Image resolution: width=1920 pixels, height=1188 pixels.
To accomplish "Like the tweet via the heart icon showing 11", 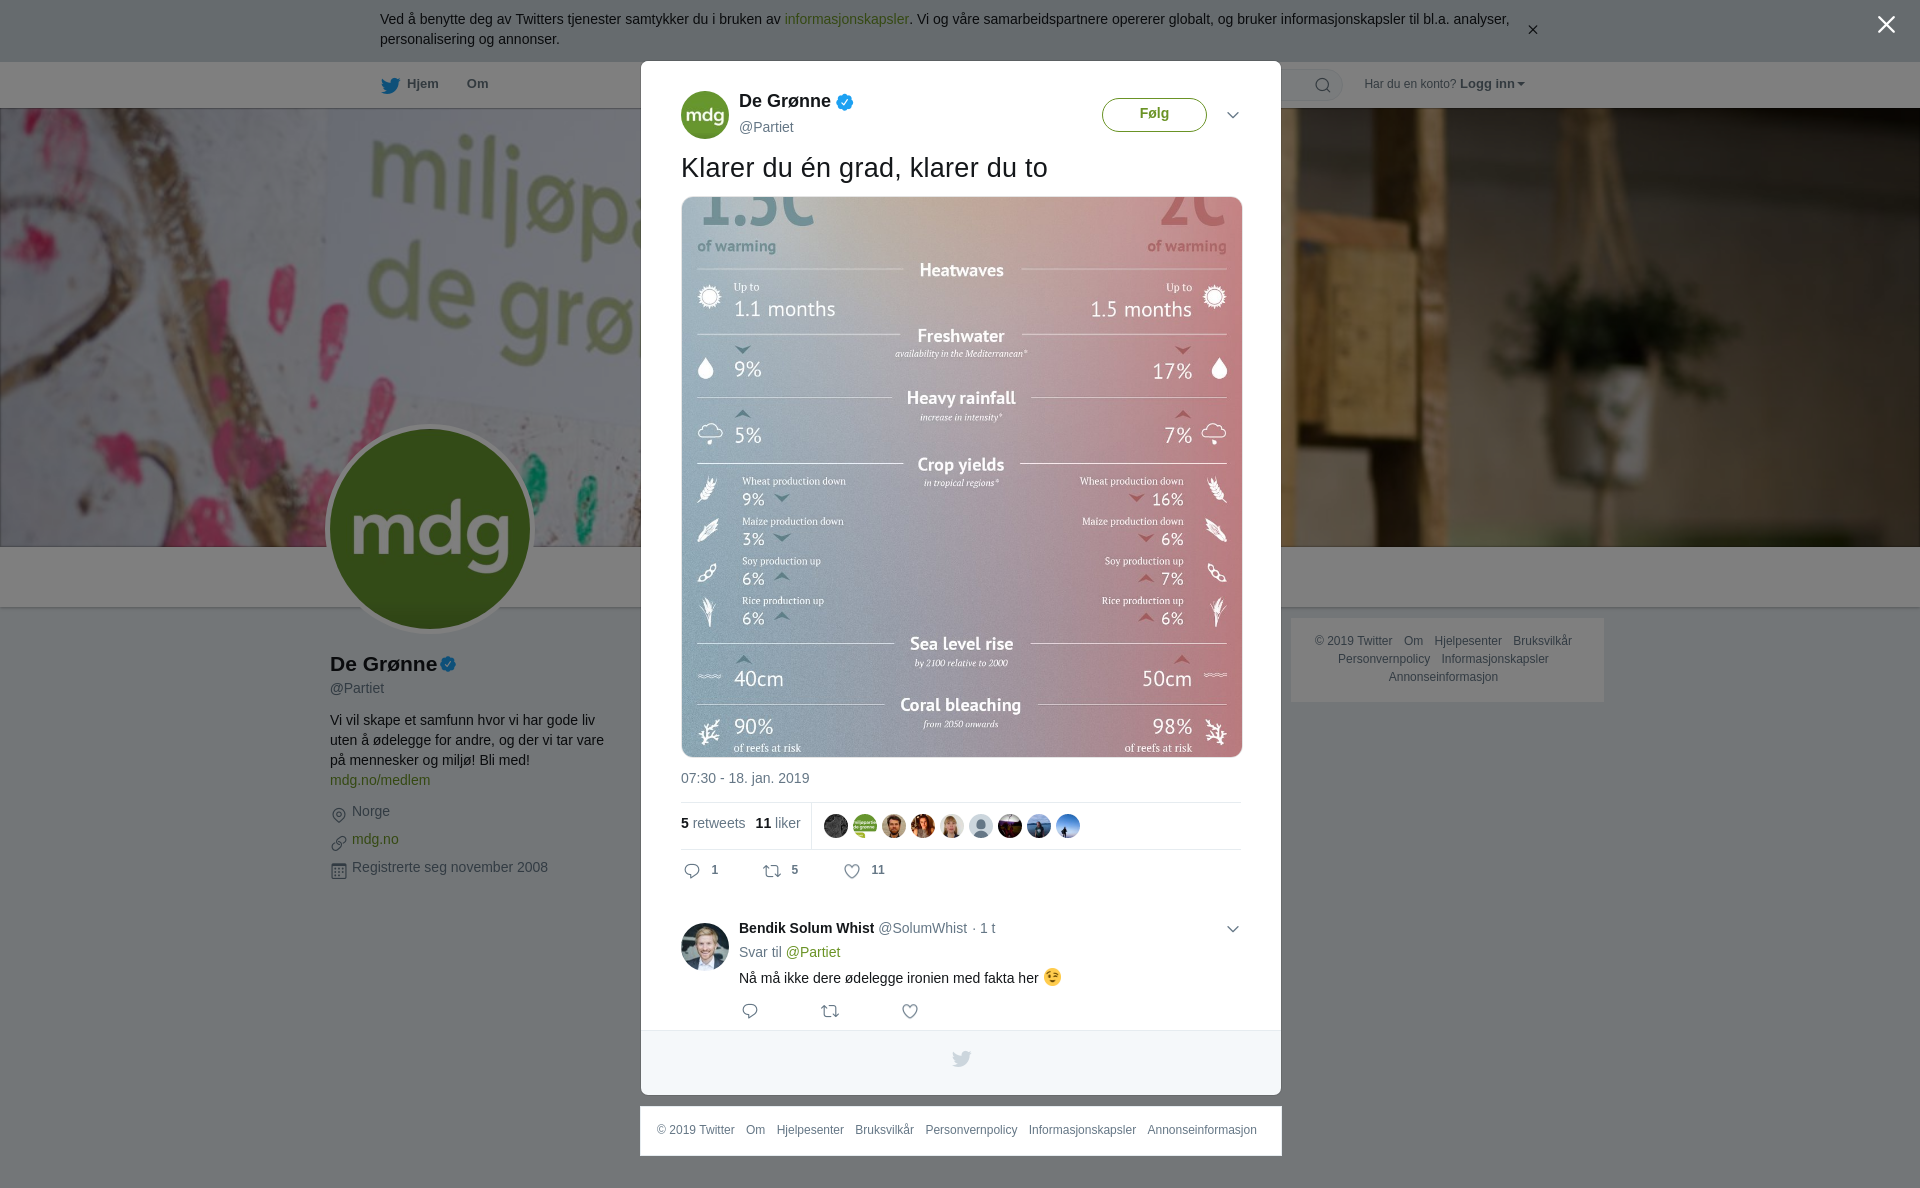I will 852,871.
